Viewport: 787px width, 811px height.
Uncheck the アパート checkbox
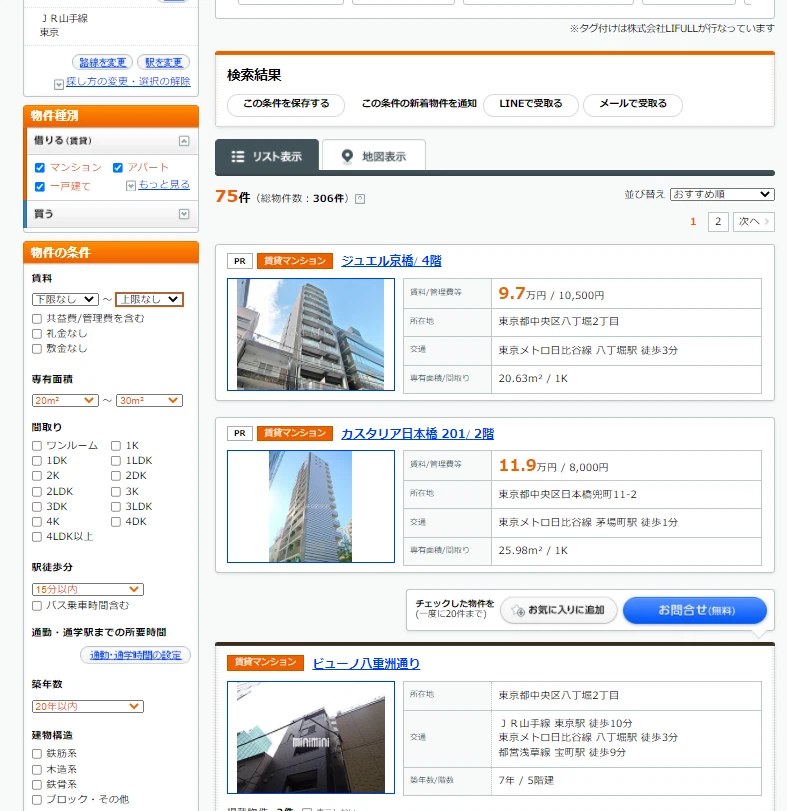click(117, 168)
